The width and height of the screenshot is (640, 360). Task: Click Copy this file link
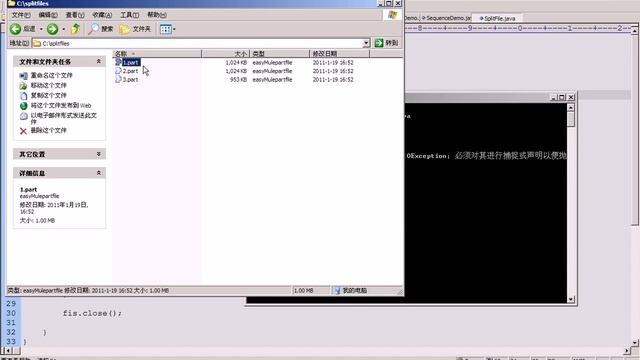point(49,96)
